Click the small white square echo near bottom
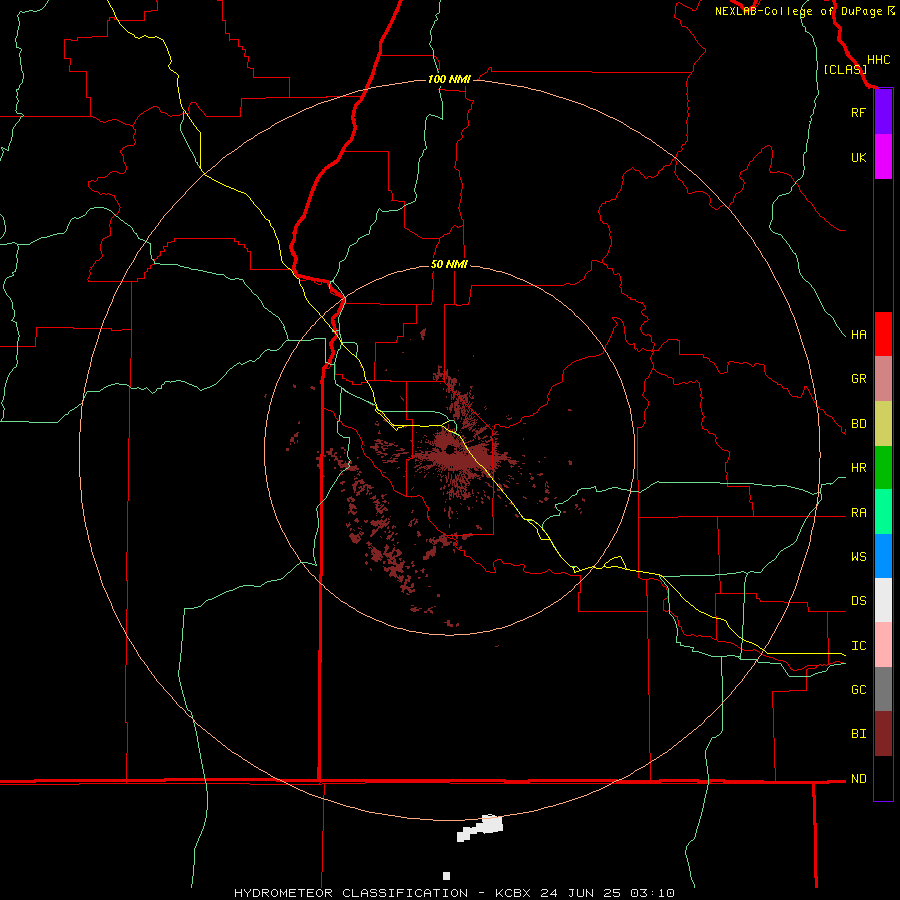Viewport: 900px width, 900px height. tap(446, 875)
